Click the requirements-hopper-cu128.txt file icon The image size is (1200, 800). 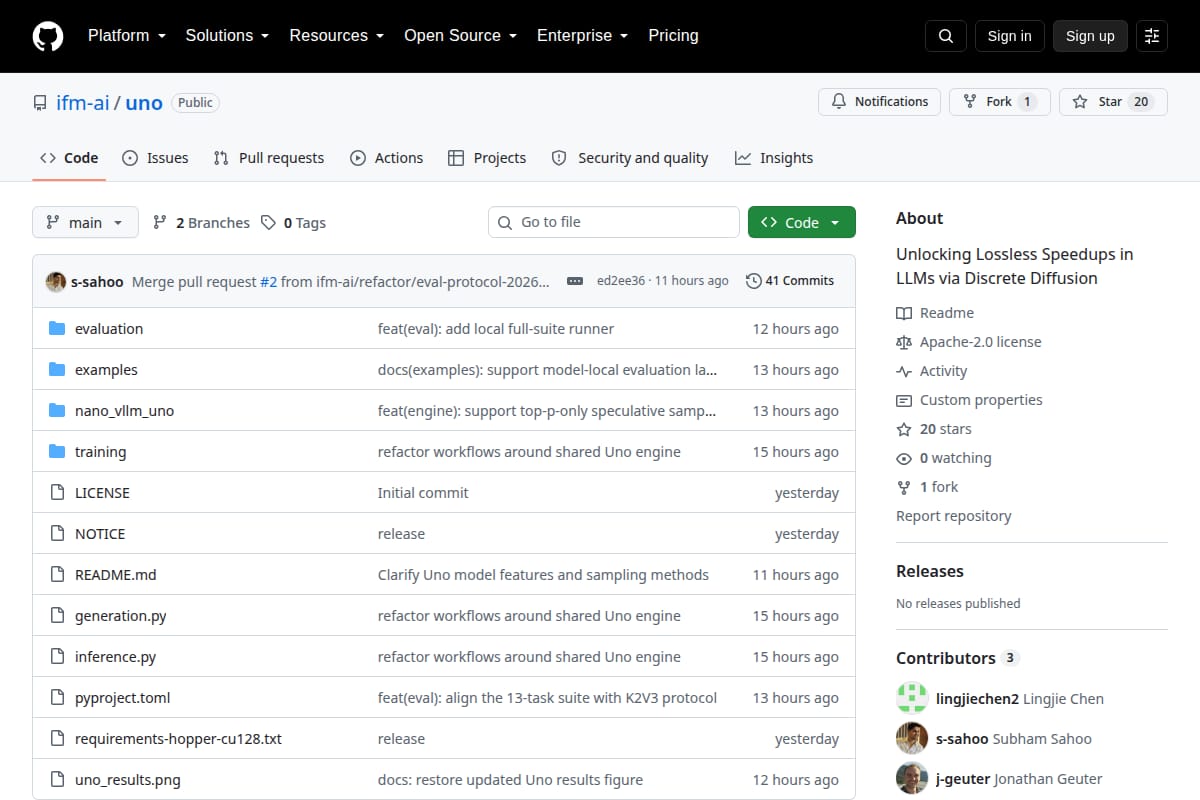(57, 739)
